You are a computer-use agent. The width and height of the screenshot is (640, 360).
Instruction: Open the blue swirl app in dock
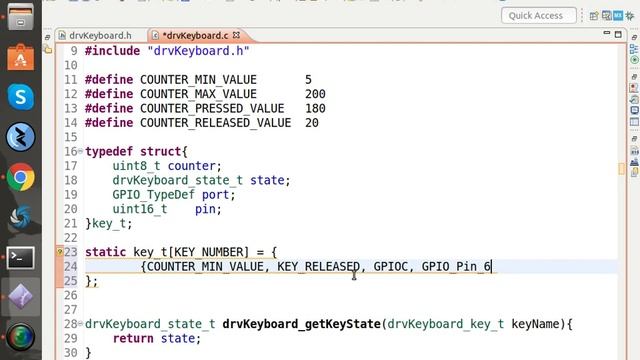click(x=20, y=217)
